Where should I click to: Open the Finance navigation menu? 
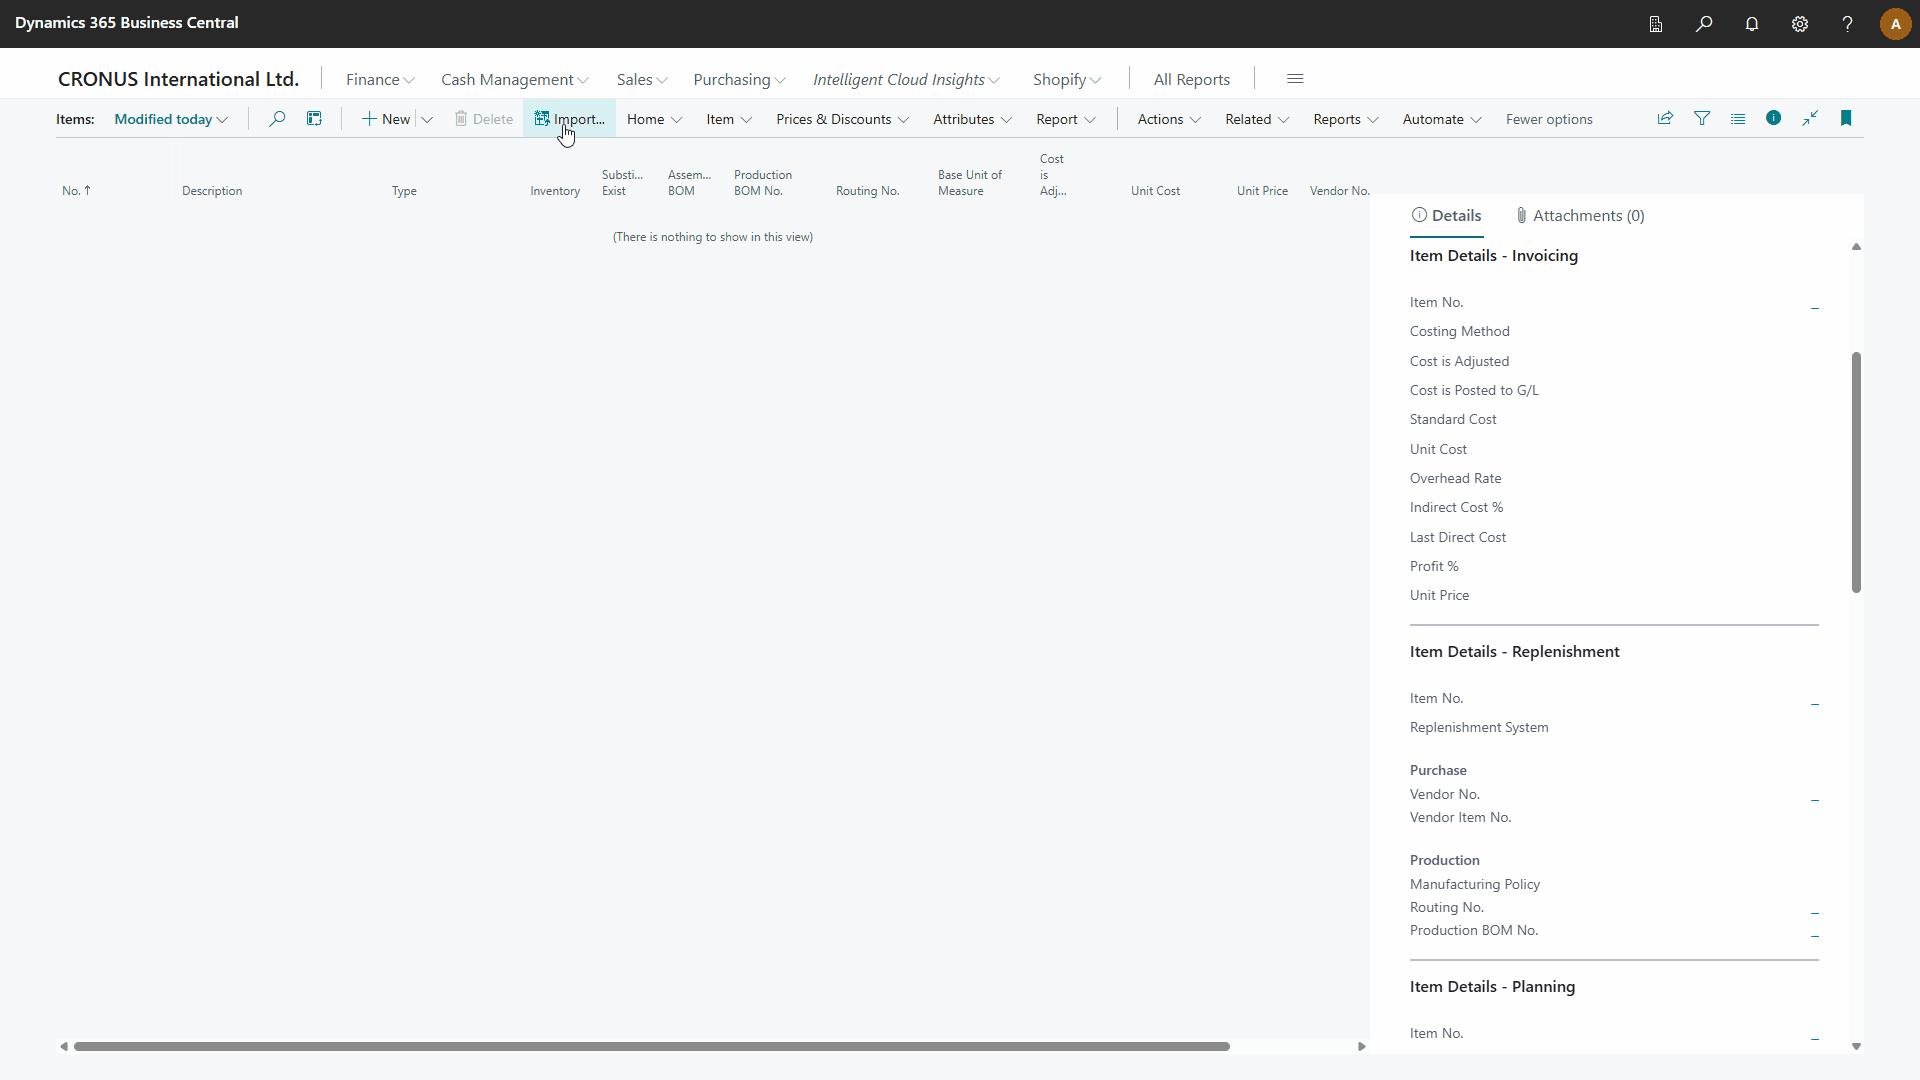tap(380, 79)
